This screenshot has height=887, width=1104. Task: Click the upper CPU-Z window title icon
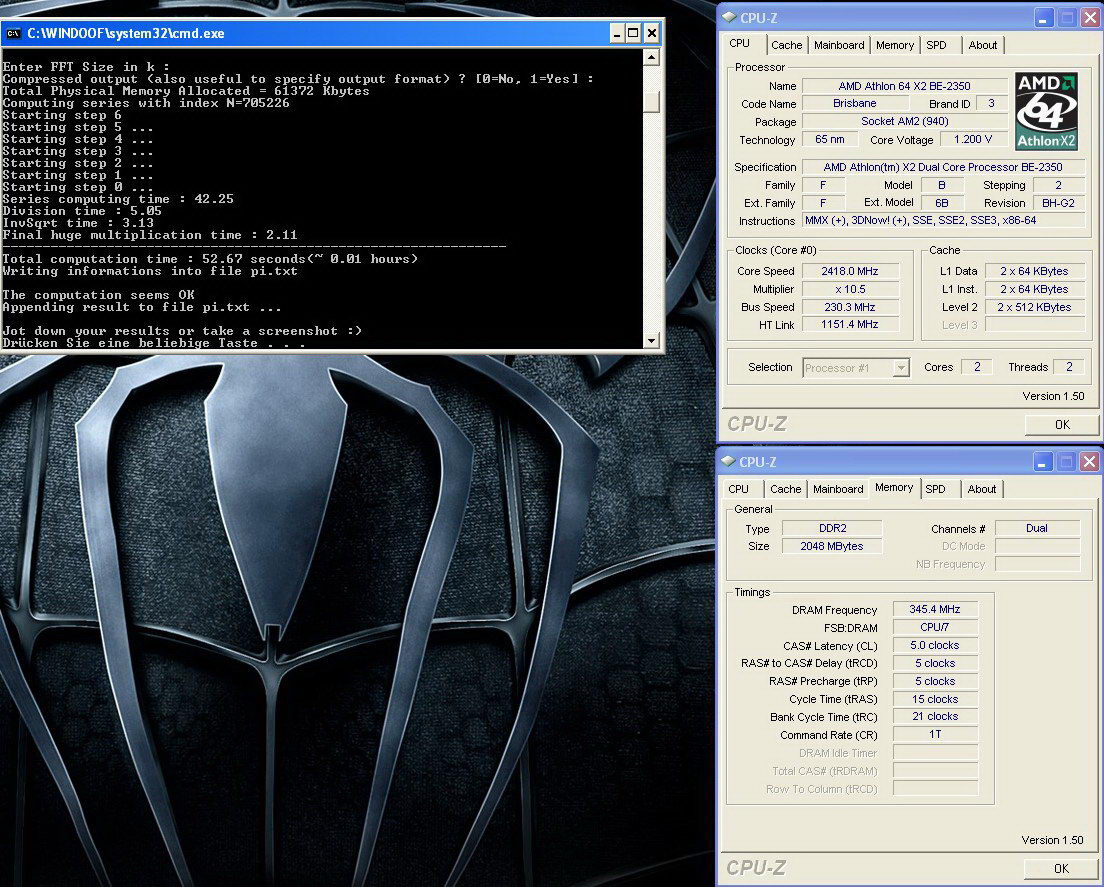[729, 18]
